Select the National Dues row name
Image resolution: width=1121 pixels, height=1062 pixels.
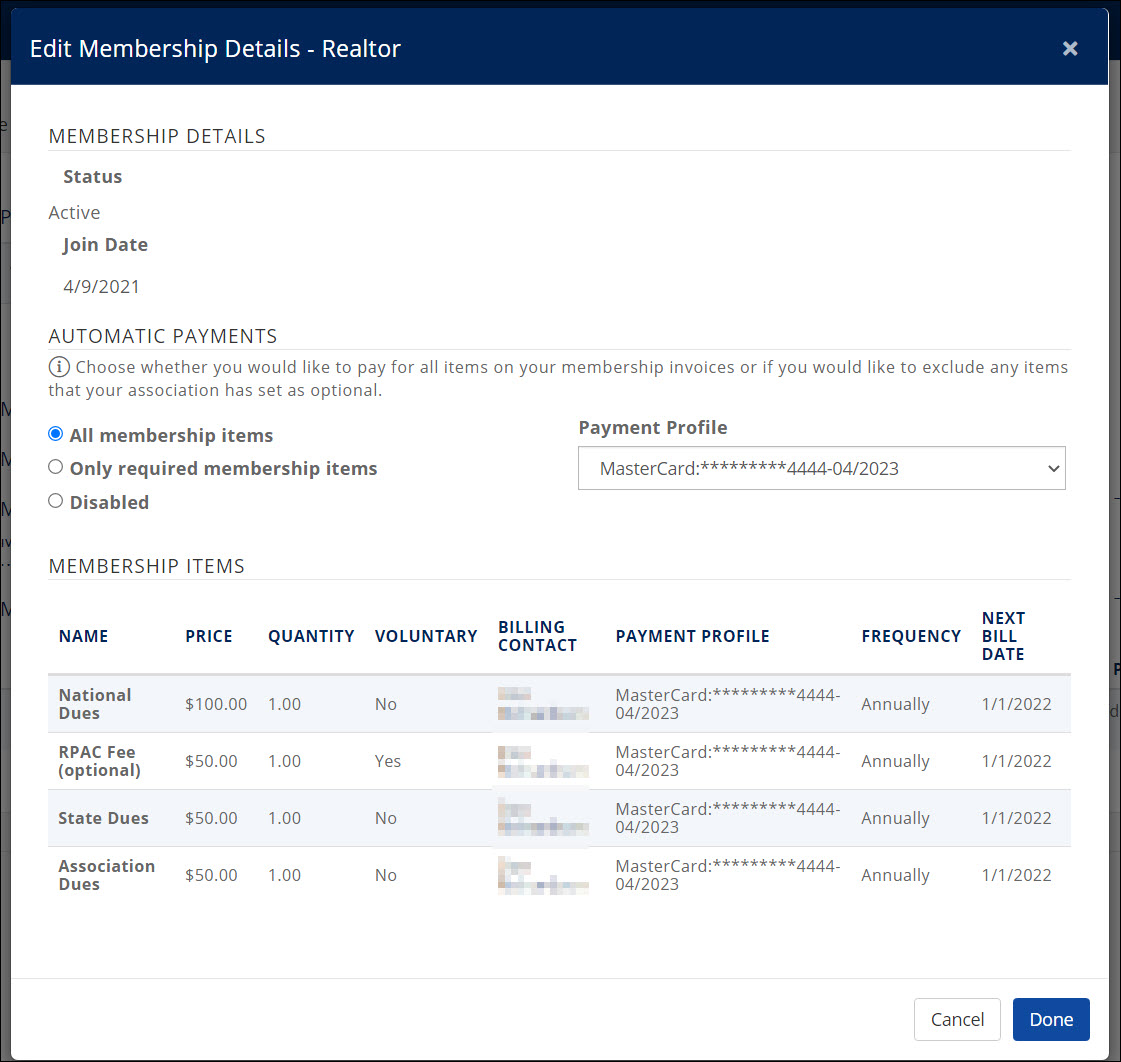point(95,704)
